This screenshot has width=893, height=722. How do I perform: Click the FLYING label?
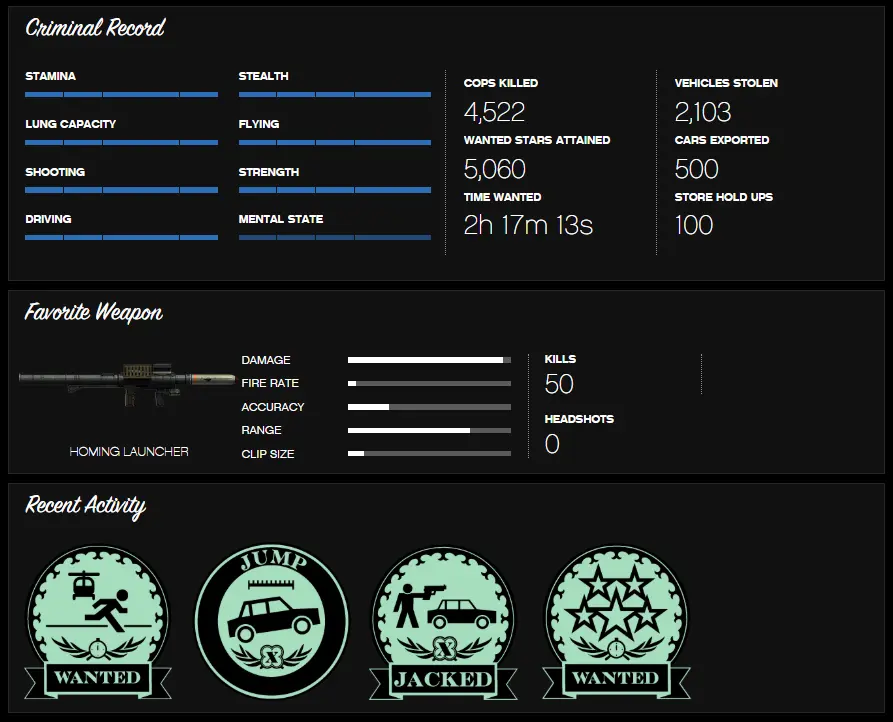coord(259,124)
